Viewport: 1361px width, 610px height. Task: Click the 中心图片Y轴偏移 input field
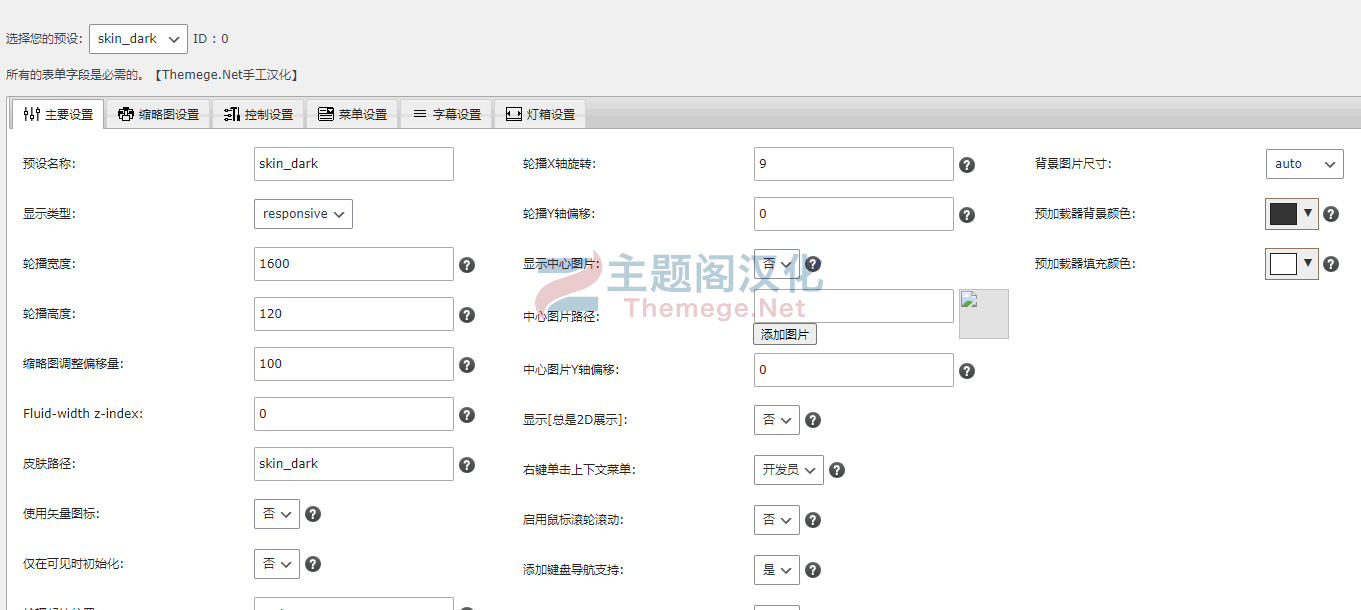click(854, 370)
